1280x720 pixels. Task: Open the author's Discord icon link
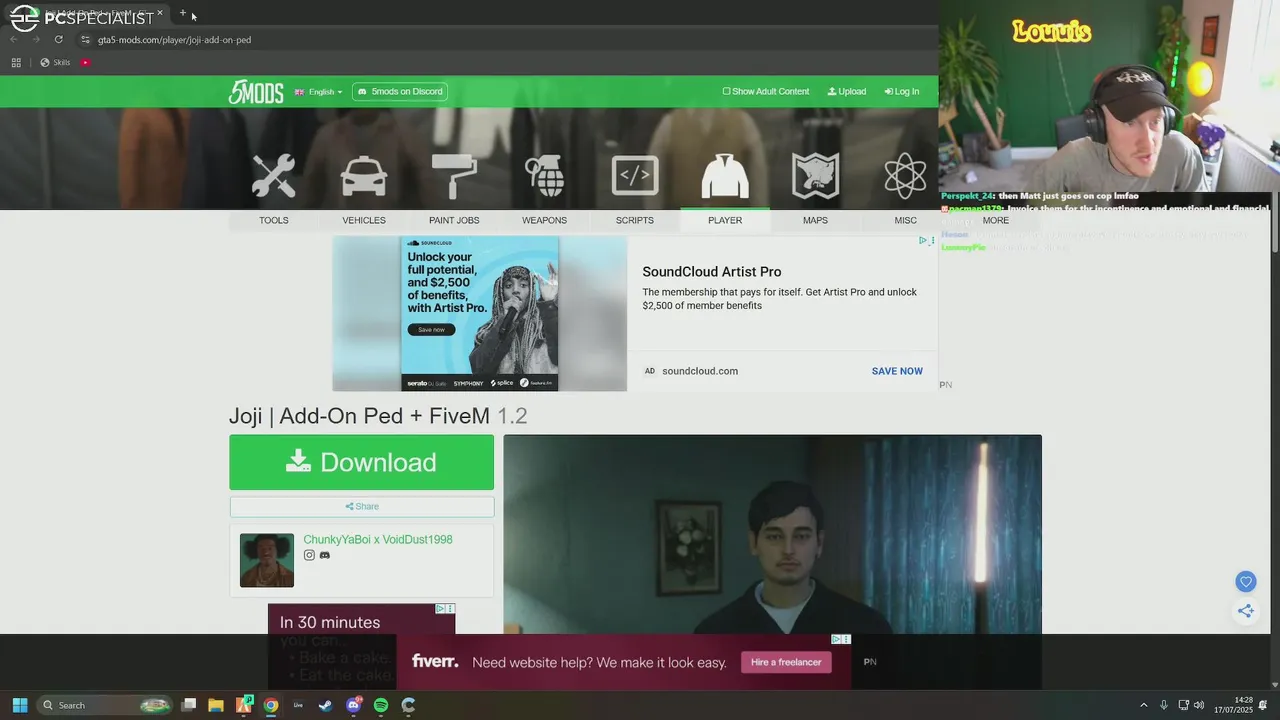click(324, 555)
